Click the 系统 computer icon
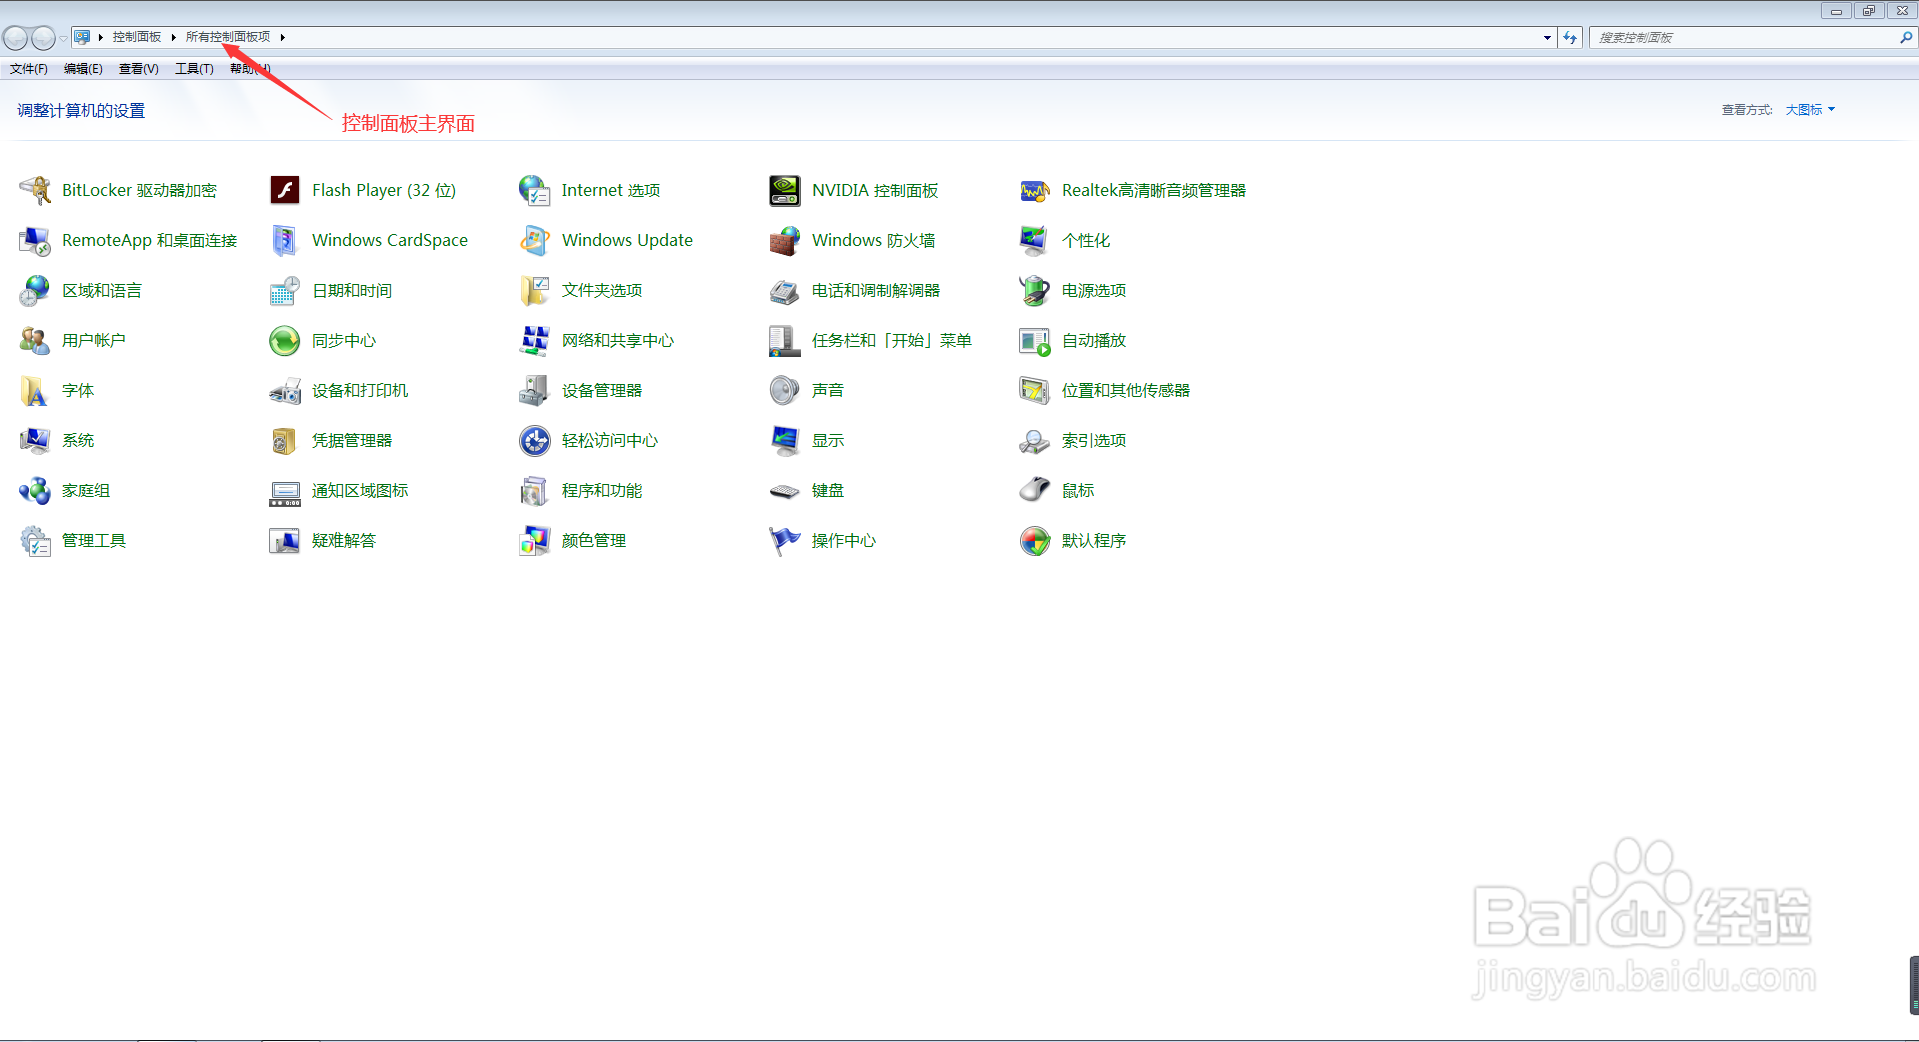The height and width of the screenshot is (1042, 1919). [x=35, y=440]
